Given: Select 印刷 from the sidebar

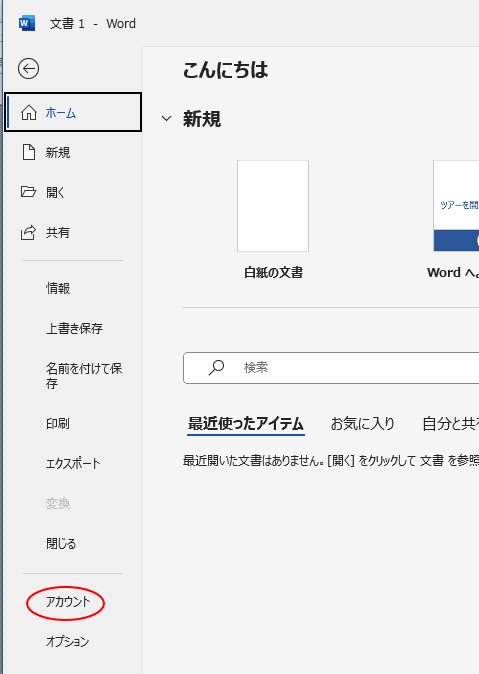Looking at the screenshot, I should tap(58, 423).
